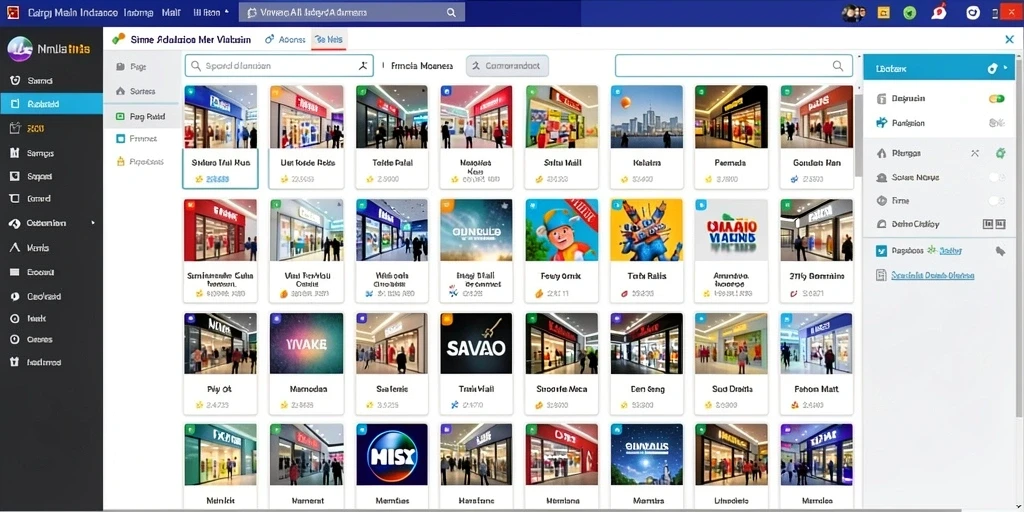The image size is (1024, 512).
Task: Click the gray tag icon right of checkbox row
Action: click(x=1000, y=251)
